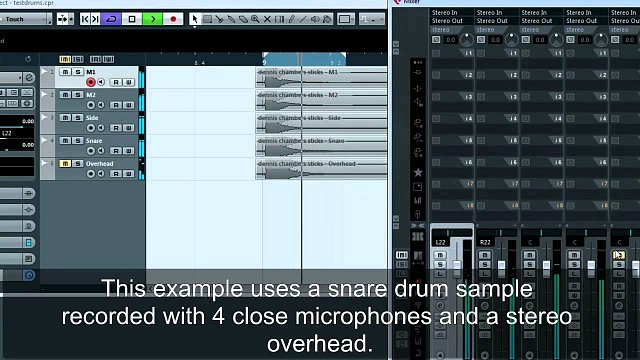Select the Mute X tool

point(267,19)
